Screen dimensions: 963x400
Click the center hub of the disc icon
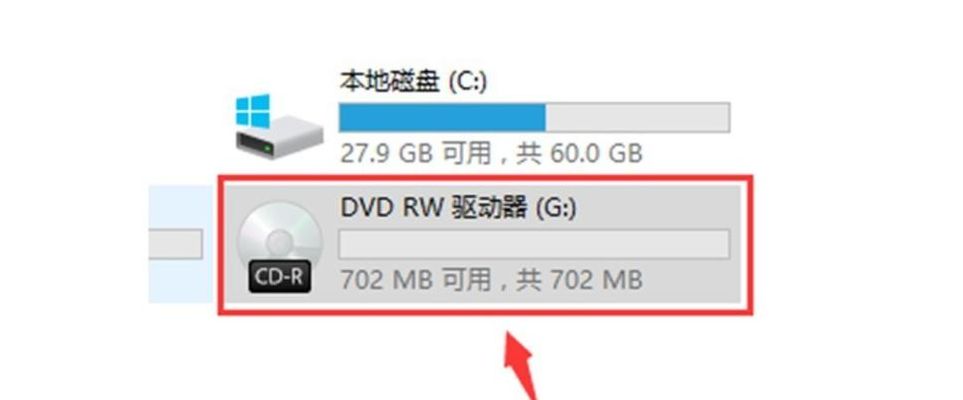(280, 239)
